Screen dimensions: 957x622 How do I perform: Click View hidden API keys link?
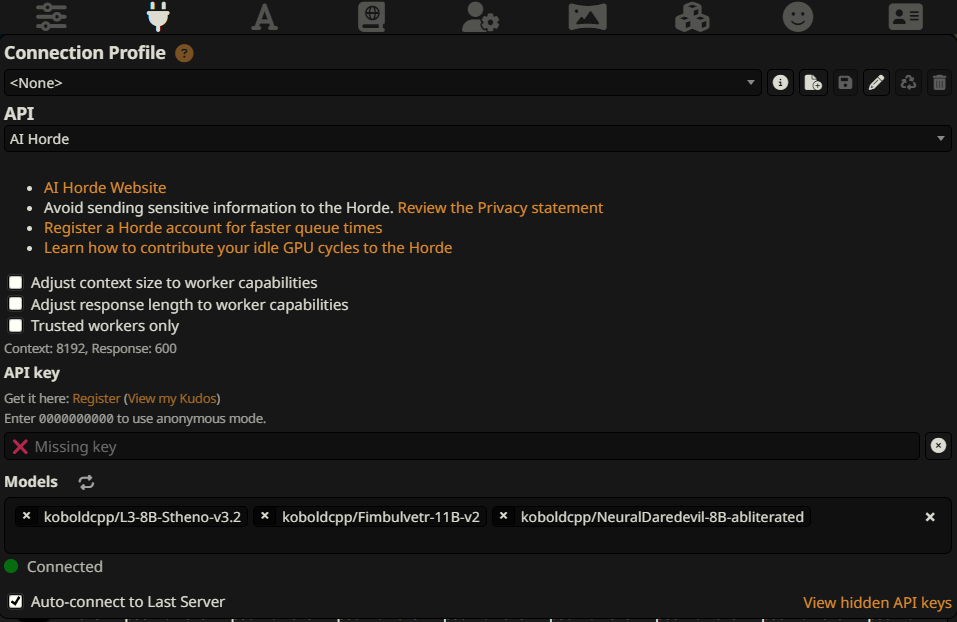coord(877,603)
